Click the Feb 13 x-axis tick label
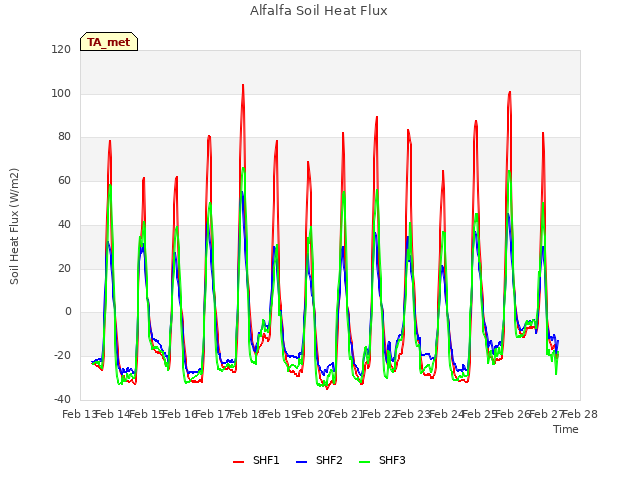Viewport: 640px width, 480px height. [x=79, y=415]
